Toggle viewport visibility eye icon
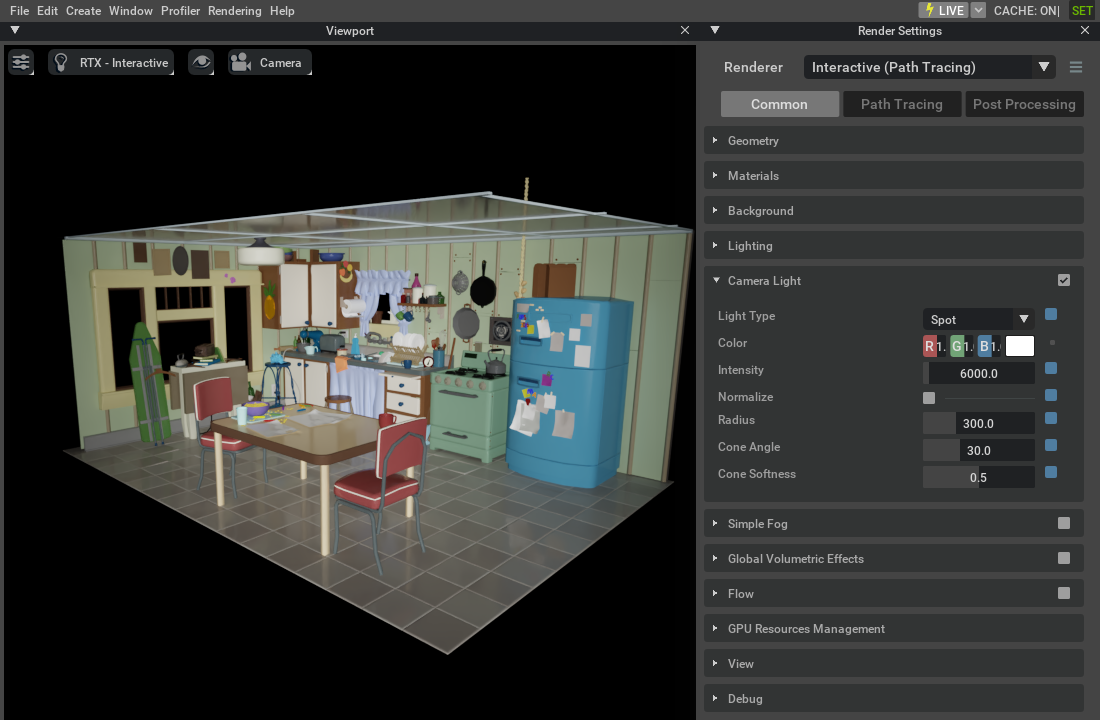 coord(201,62)
